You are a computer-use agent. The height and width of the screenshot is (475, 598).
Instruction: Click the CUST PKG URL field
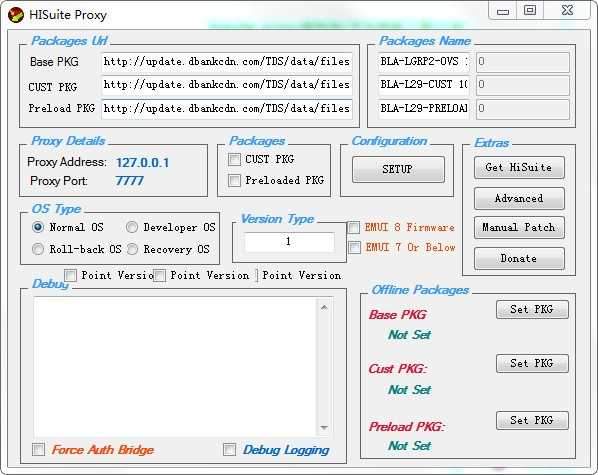coord(227,85)
